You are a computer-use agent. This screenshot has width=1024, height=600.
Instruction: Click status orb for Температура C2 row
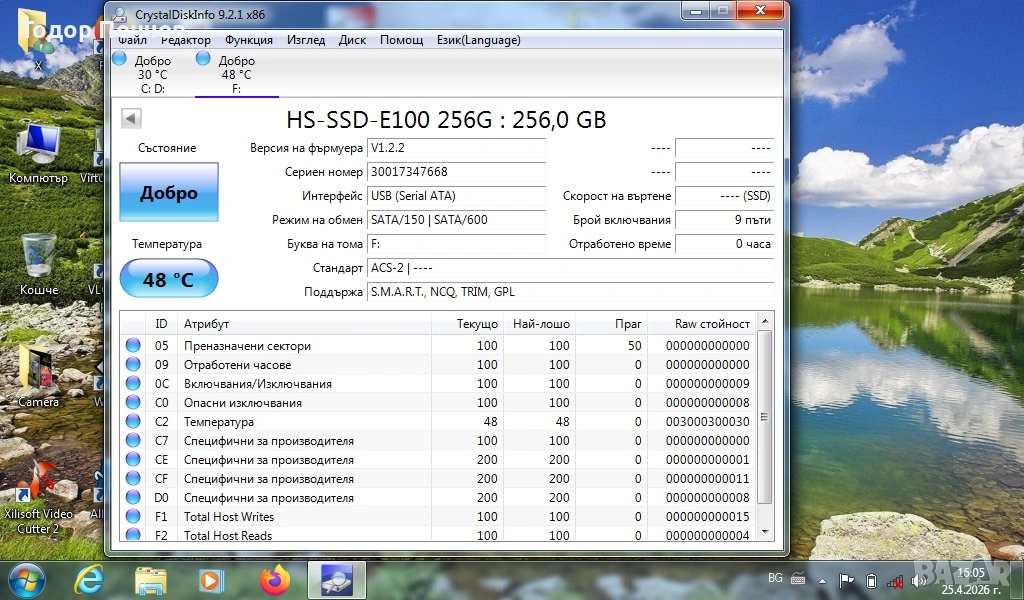tap(133, 422)
